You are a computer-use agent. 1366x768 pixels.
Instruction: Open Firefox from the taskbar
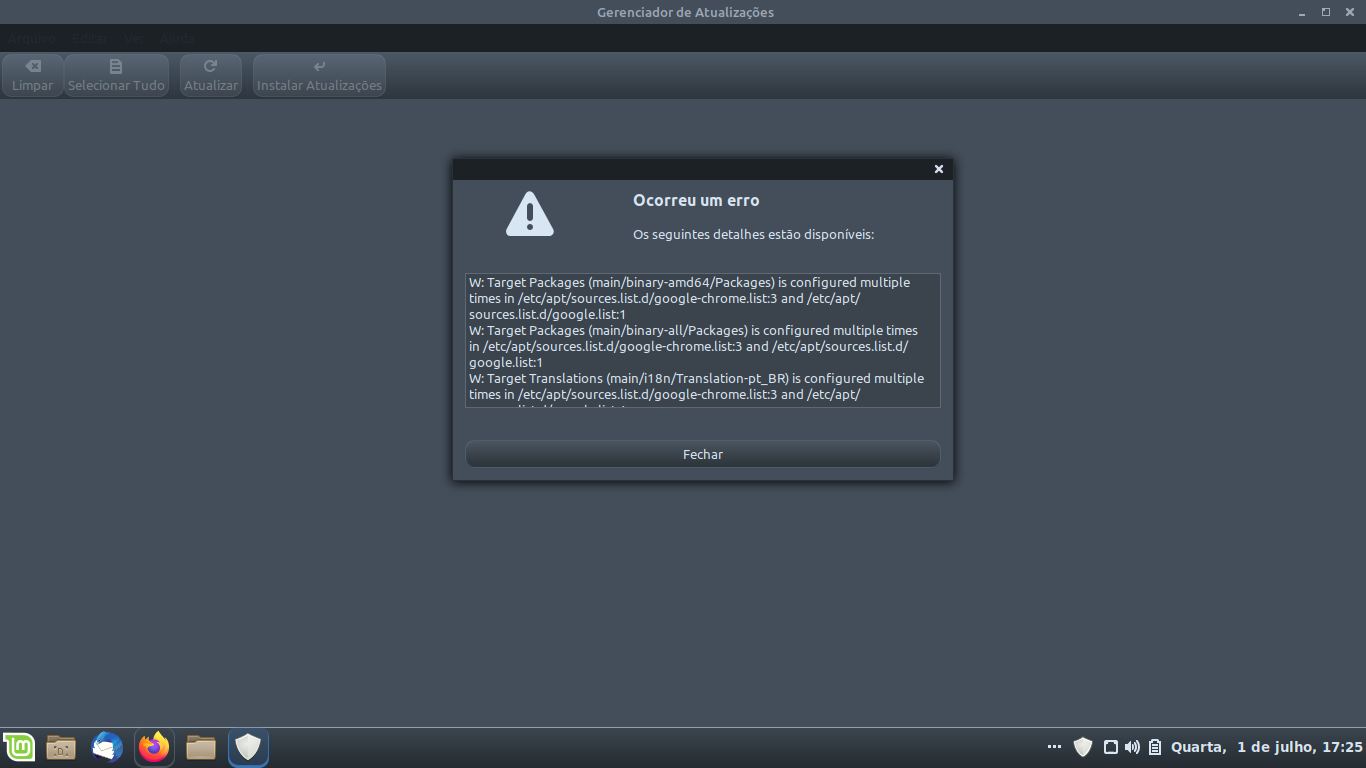click(154, 747)
